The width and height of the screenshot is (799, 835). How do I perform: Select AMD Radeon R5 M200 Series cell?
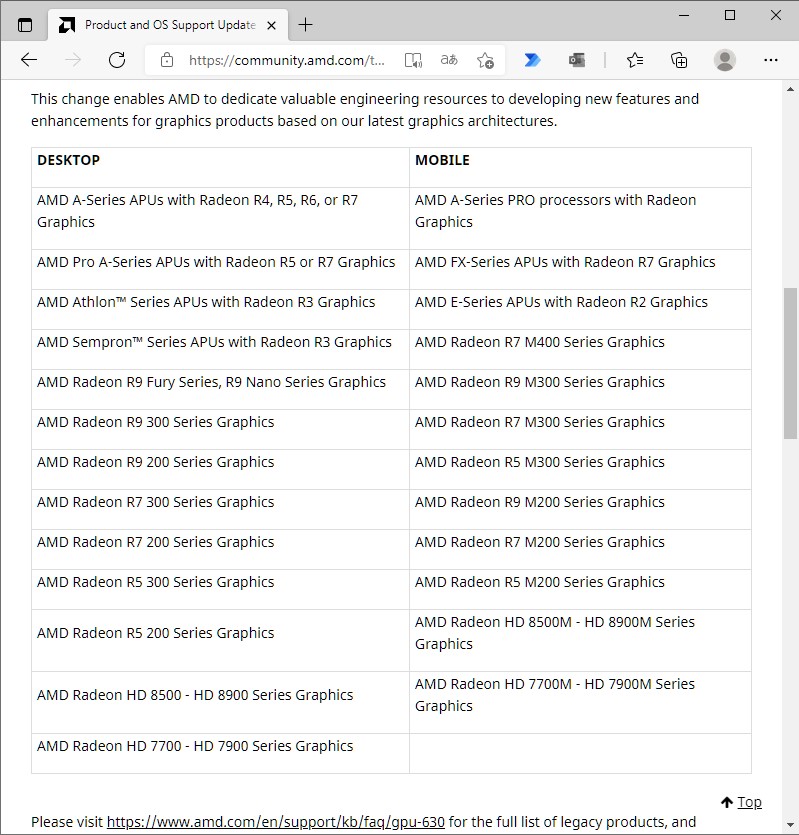pyautogui.click(x=580, y=589)
